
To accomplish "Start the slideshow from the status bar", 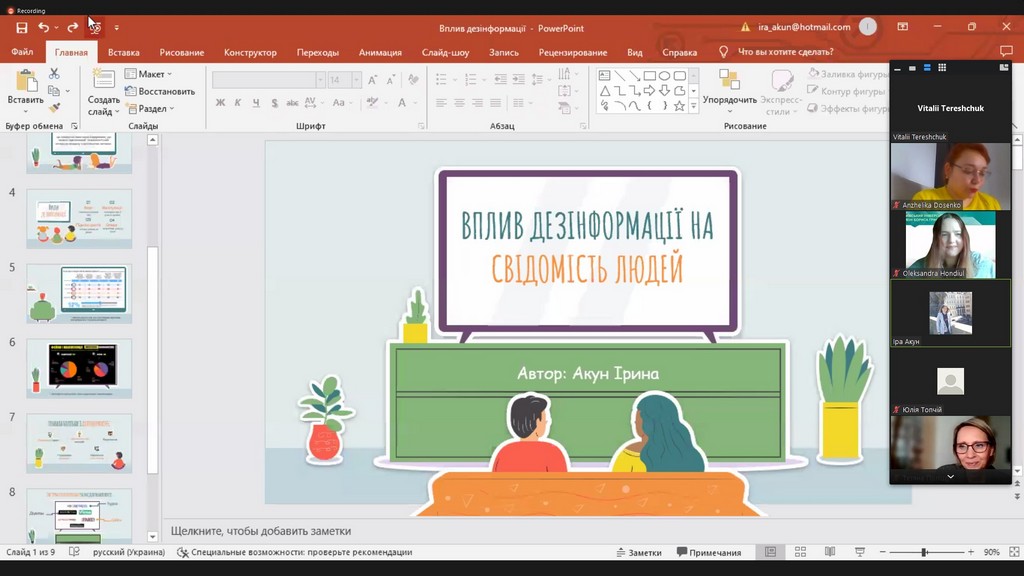I will click(x=859, y=552).
